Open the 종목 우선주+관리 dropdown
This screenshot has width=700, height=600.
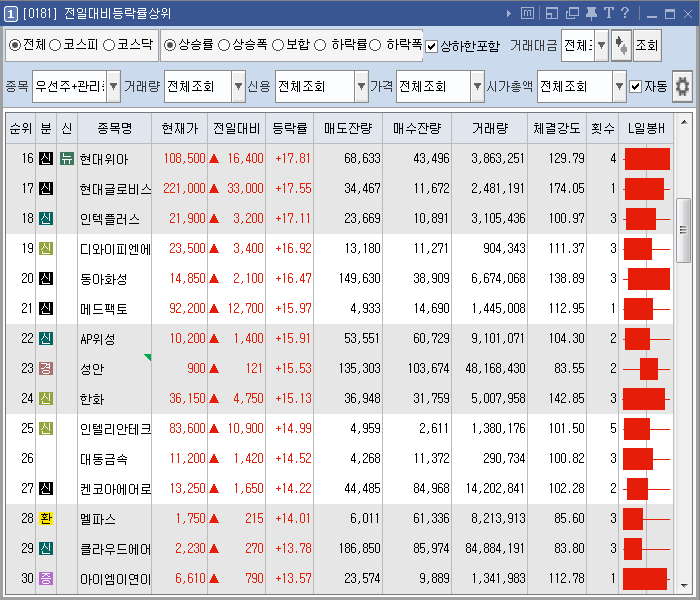[x=114, y=86]
